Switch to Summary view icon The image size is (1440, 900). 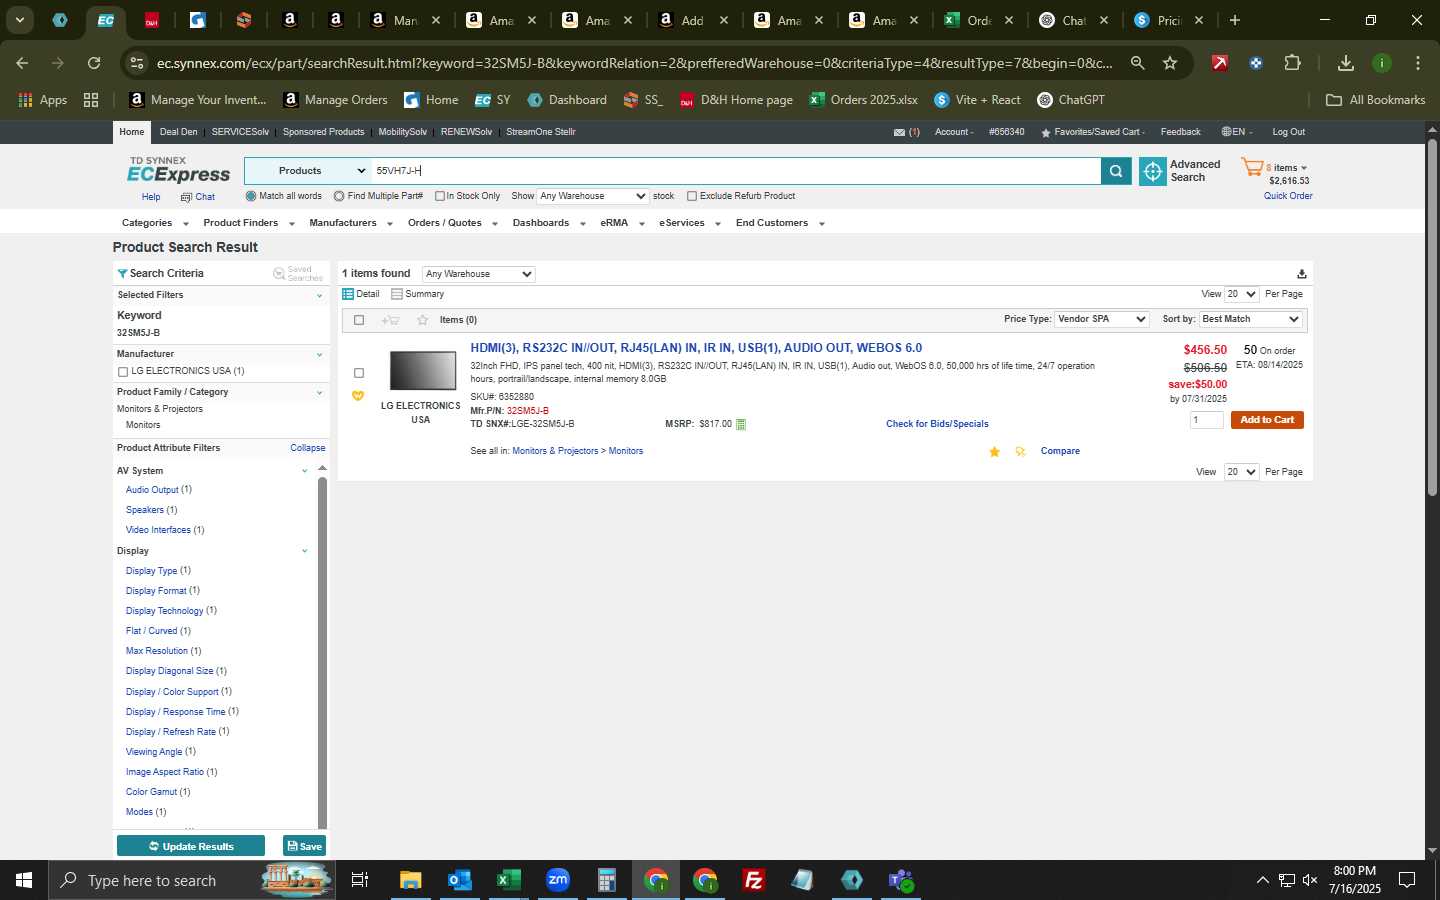click(397, 294)
